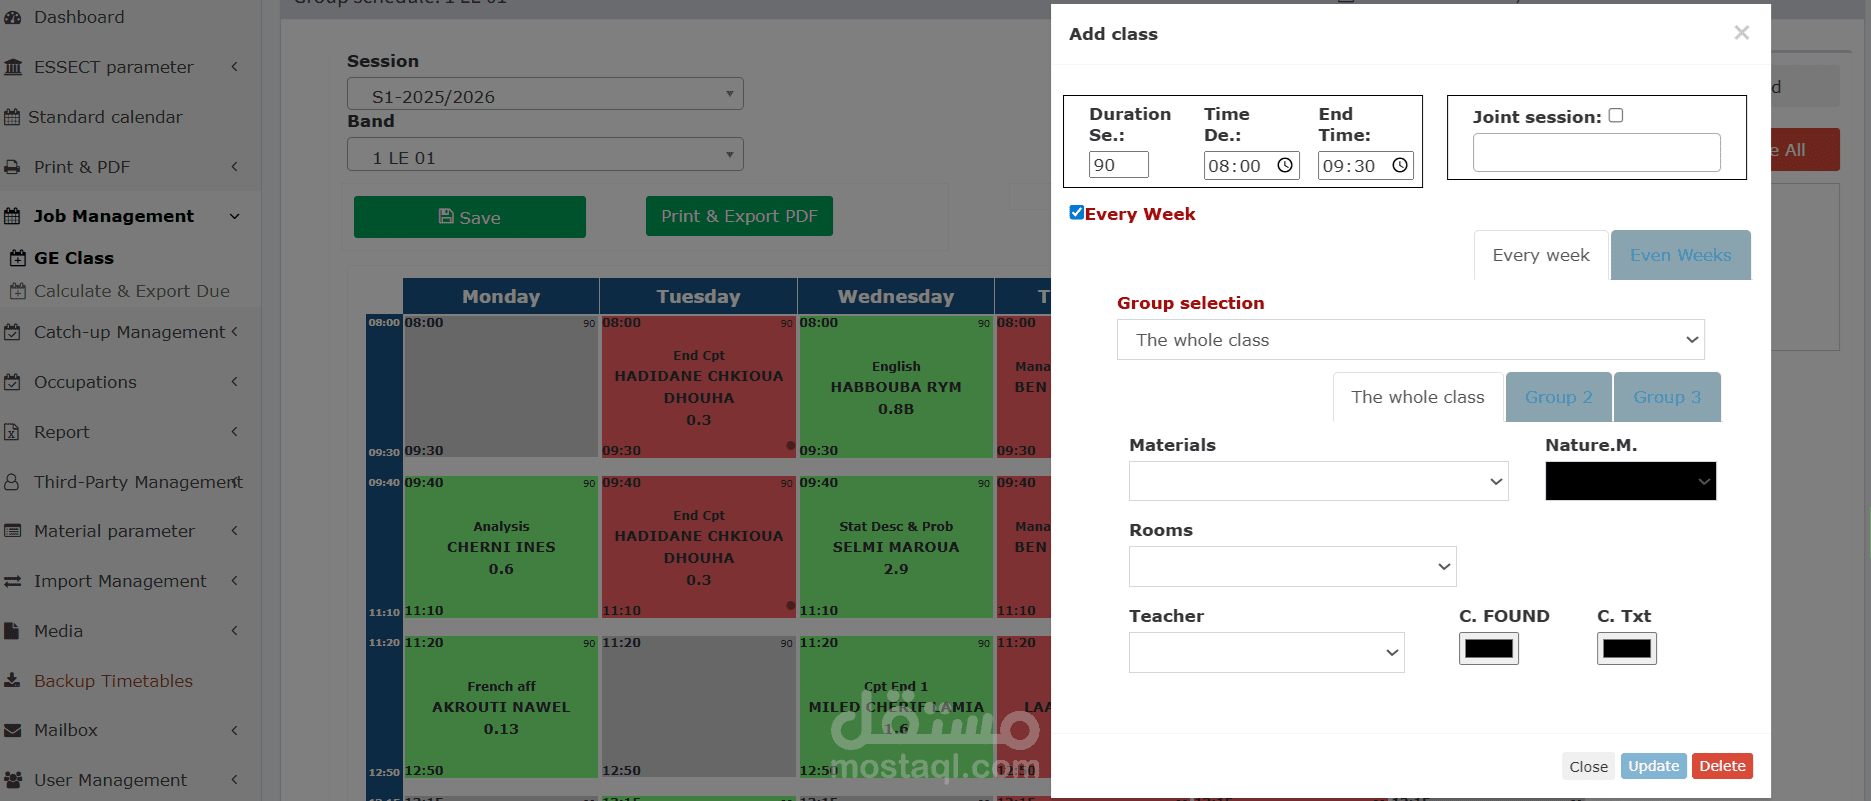Click the Import Management arrows icon
The image size is (1871, 801).
pos(12,581)
